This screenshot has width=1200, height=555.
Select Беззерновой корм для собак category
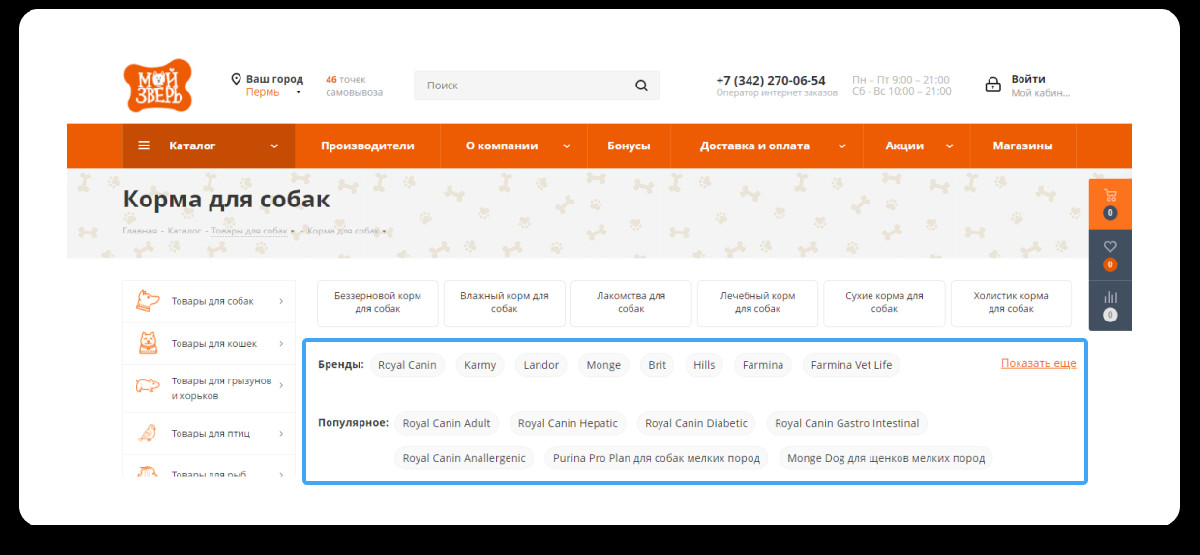click(377, 303)
